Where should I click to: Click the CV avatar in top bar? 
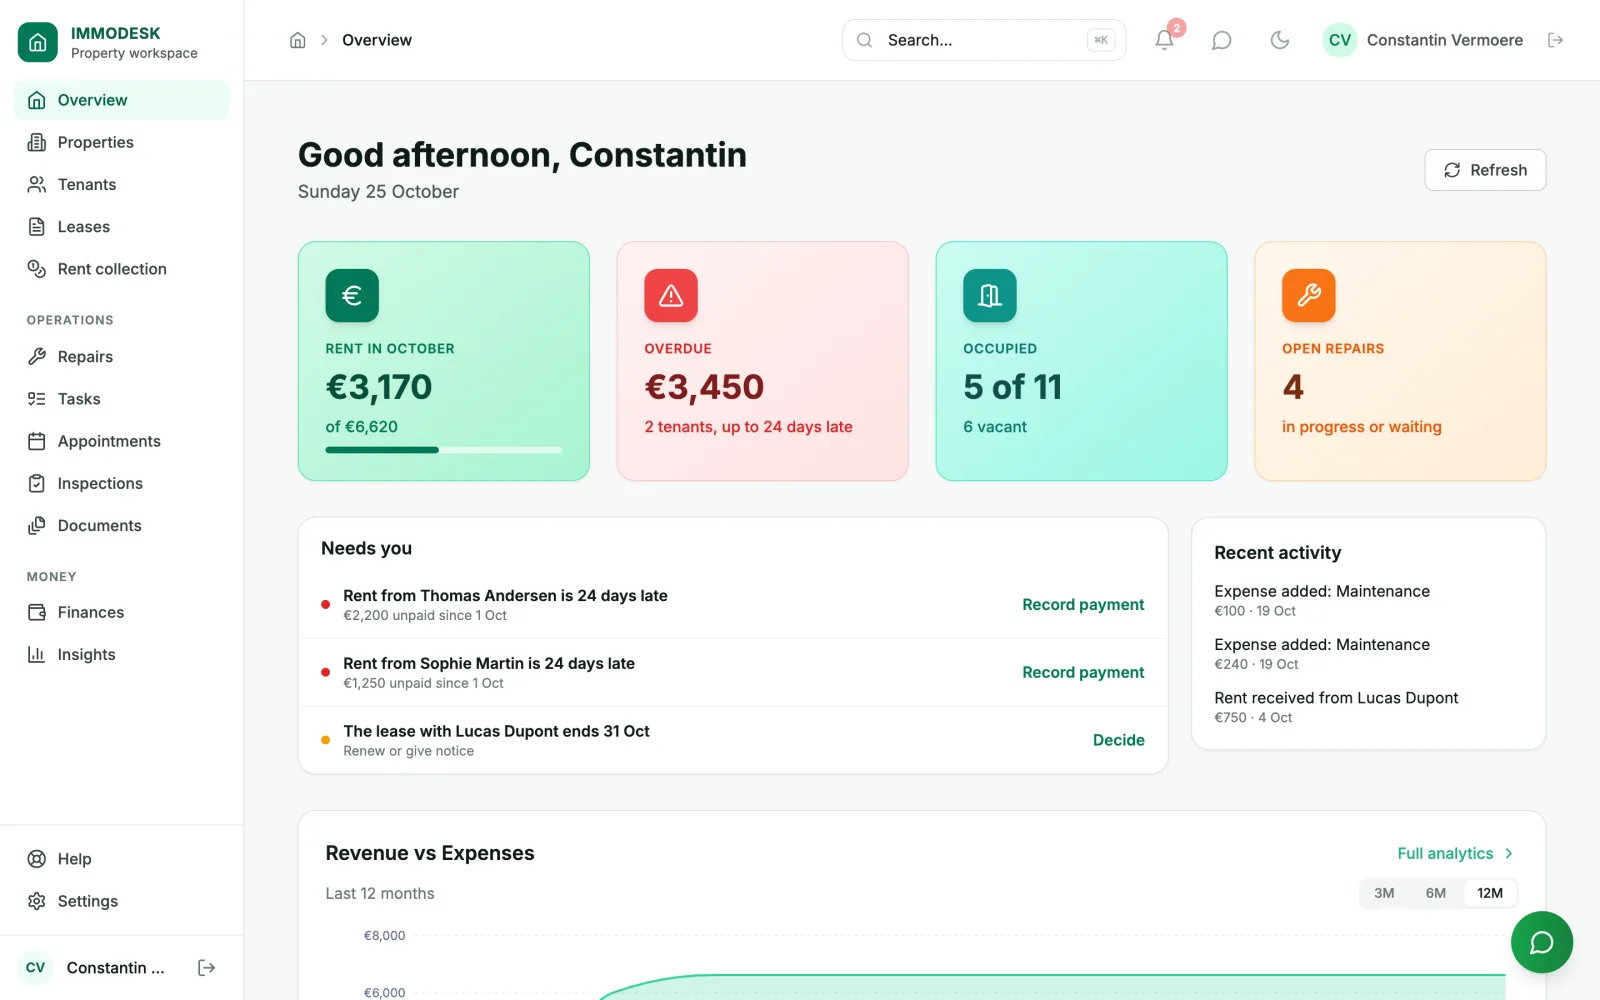pos(1340,40)
